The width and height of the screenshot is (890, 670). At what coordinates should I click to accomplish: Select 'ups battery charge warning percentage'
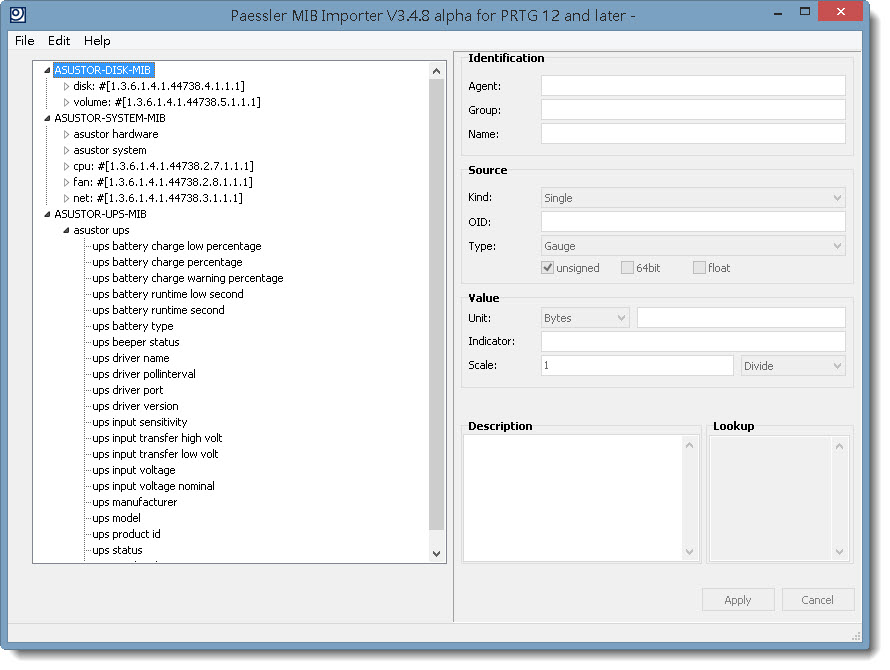187,278
